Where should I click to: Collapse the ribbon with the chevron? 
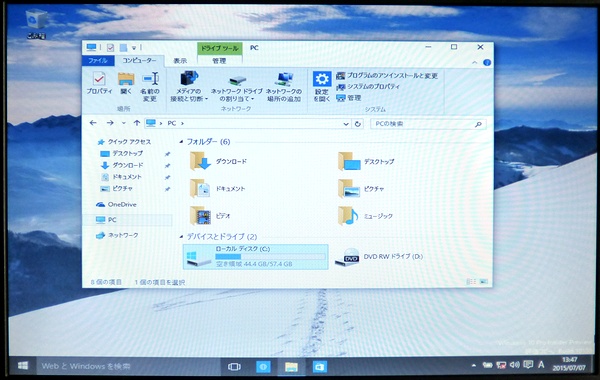[x=475, y=62]
